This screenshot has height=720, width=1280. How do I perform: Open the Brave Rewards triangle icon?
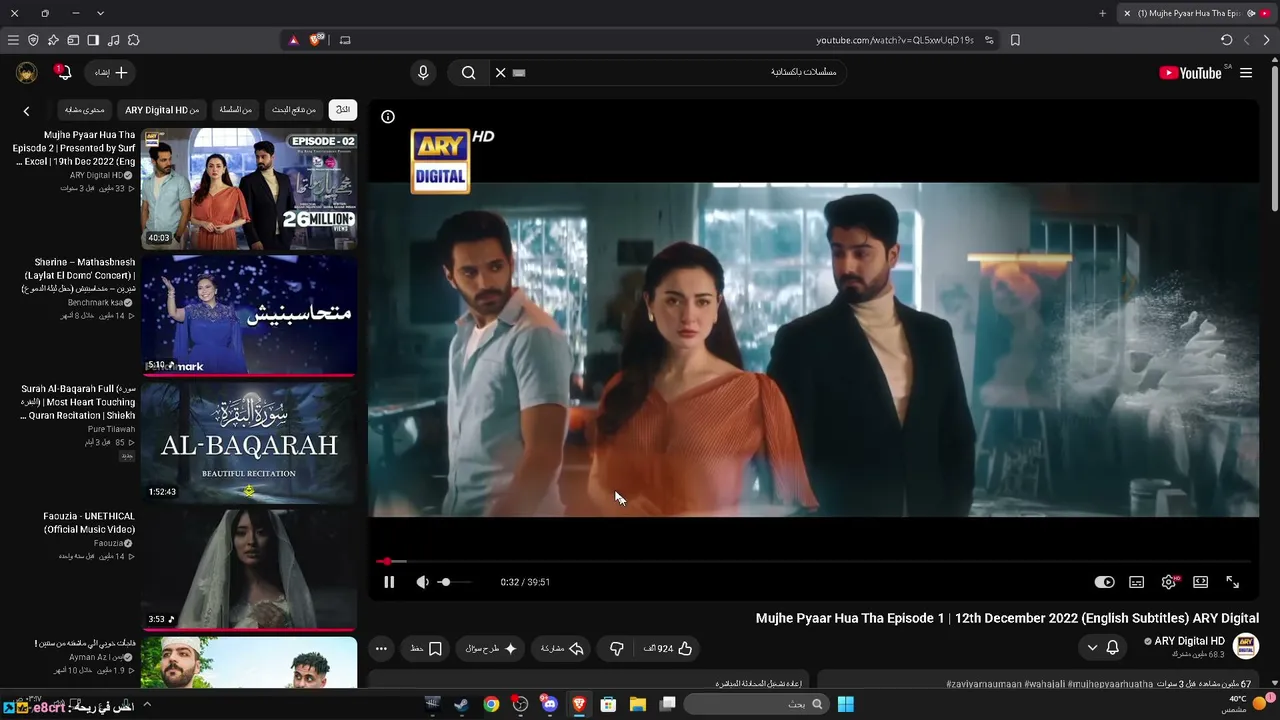293,40
